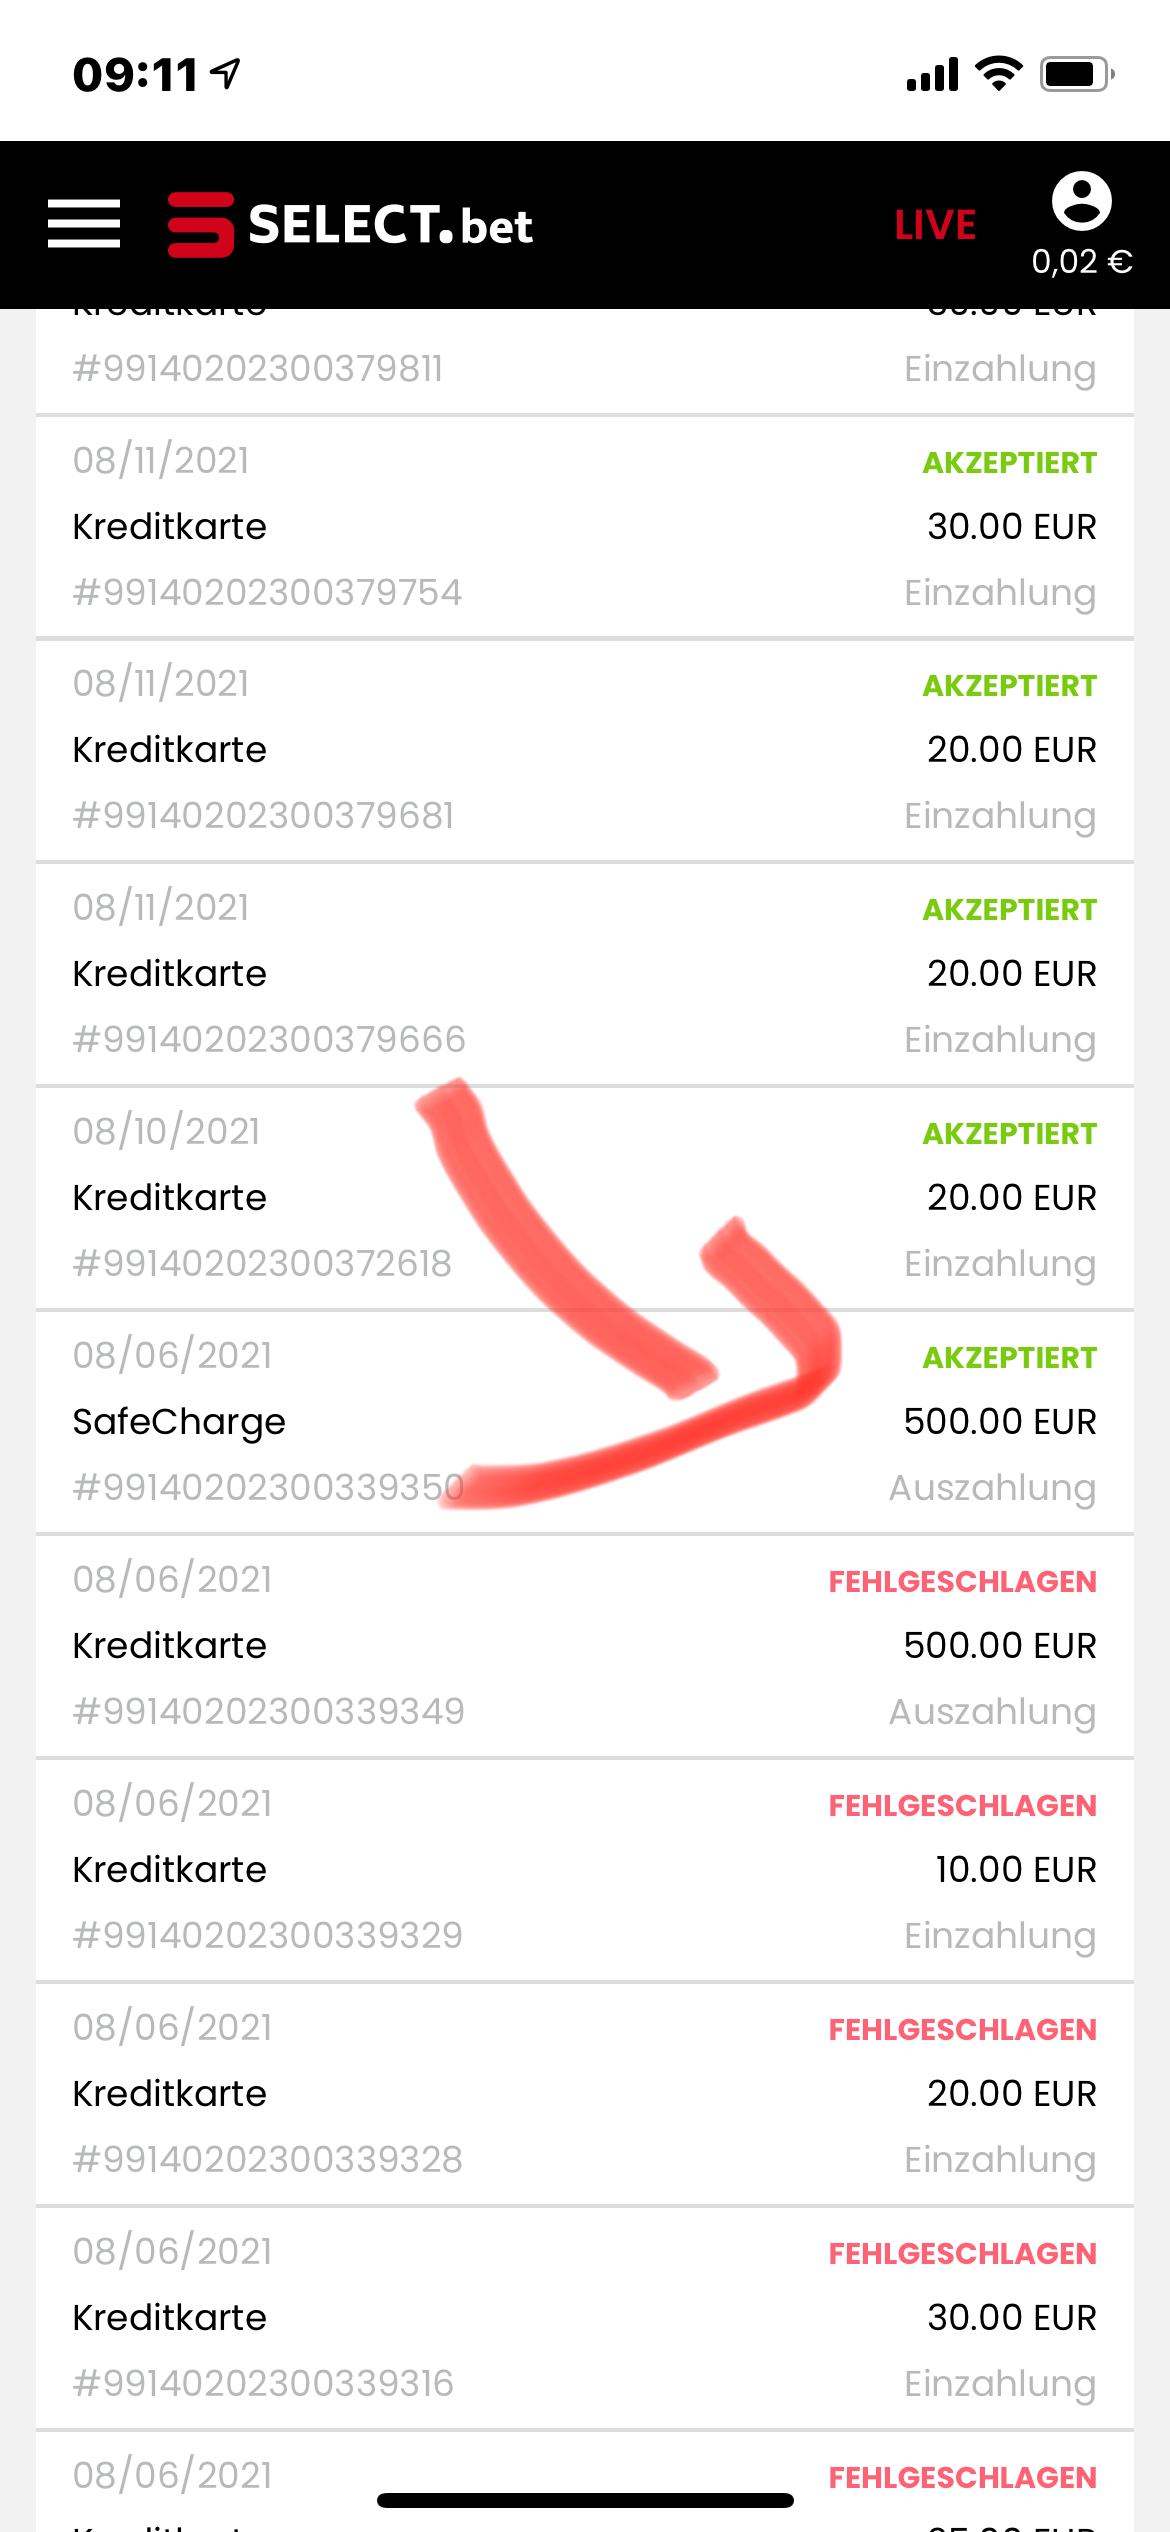Open the failed 10.00 EUR Einzahlung entry
Viewport: 1170px width, 2532px height.
584,1869
